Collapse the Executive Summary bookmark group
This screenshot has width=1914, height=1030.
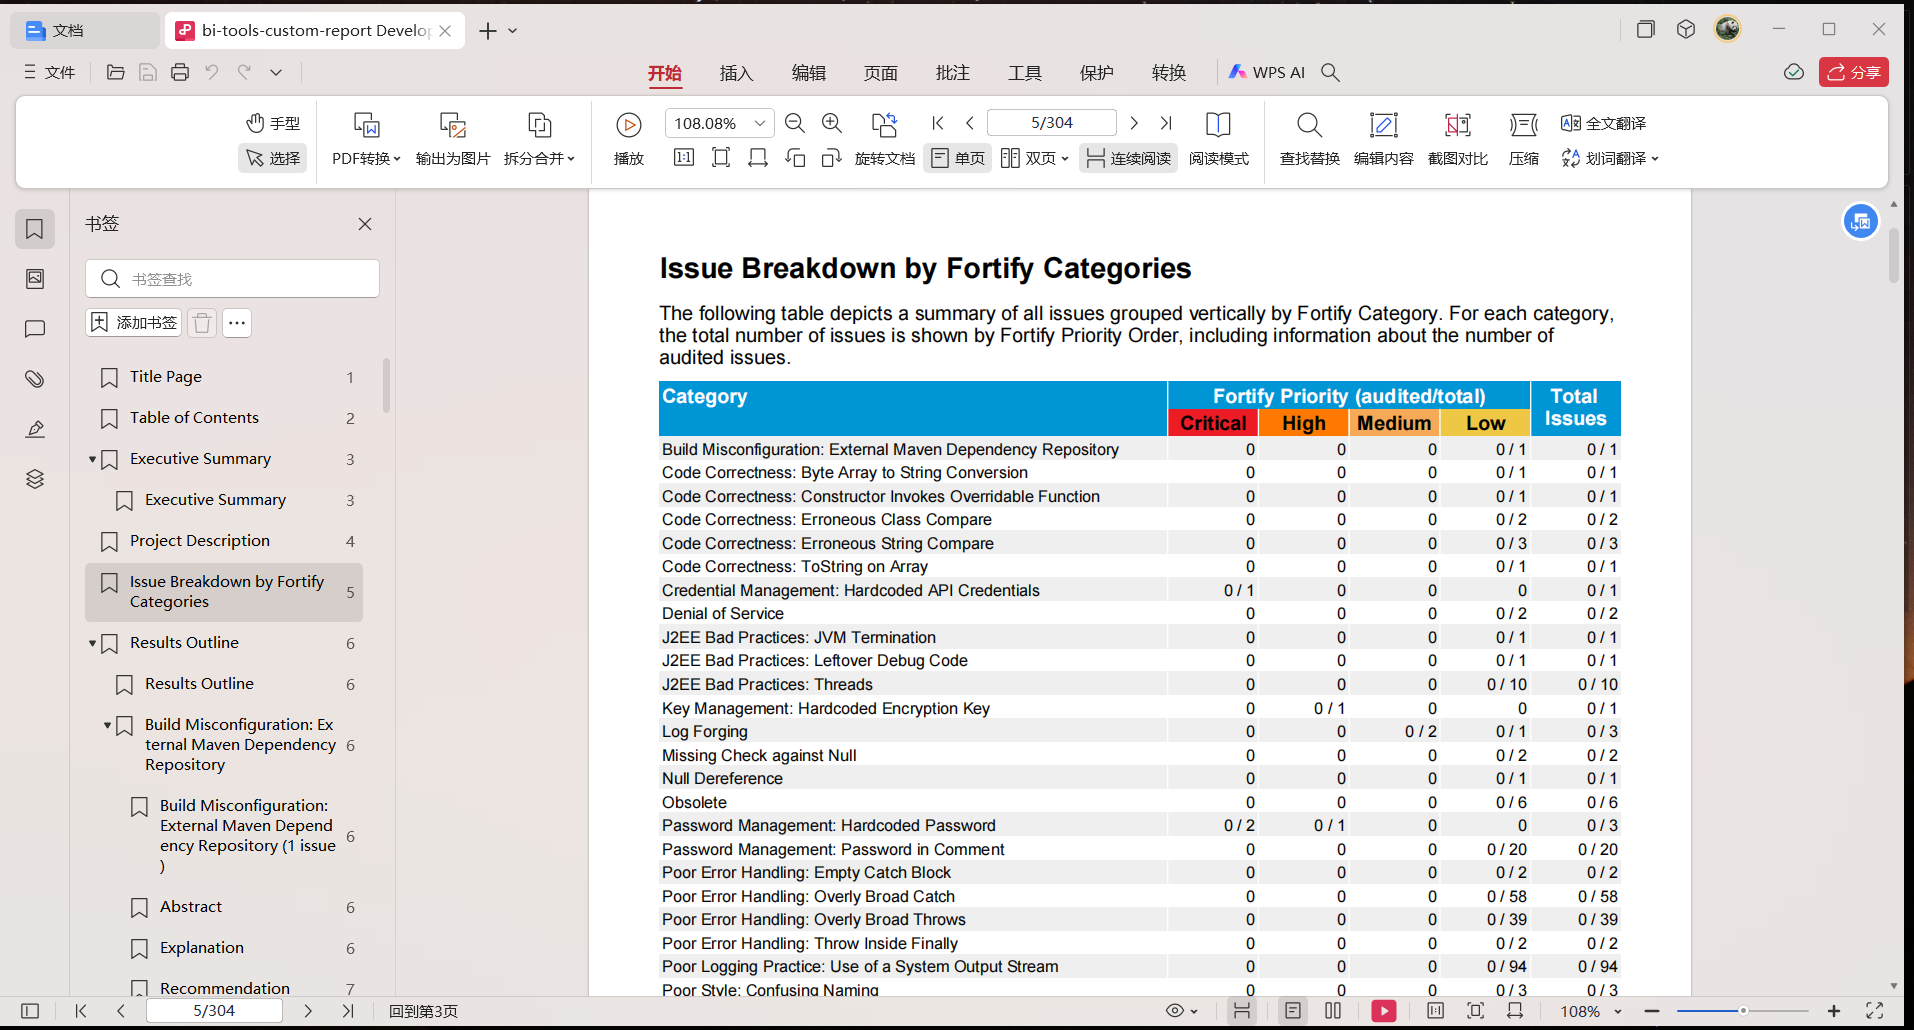click(92, 459)
